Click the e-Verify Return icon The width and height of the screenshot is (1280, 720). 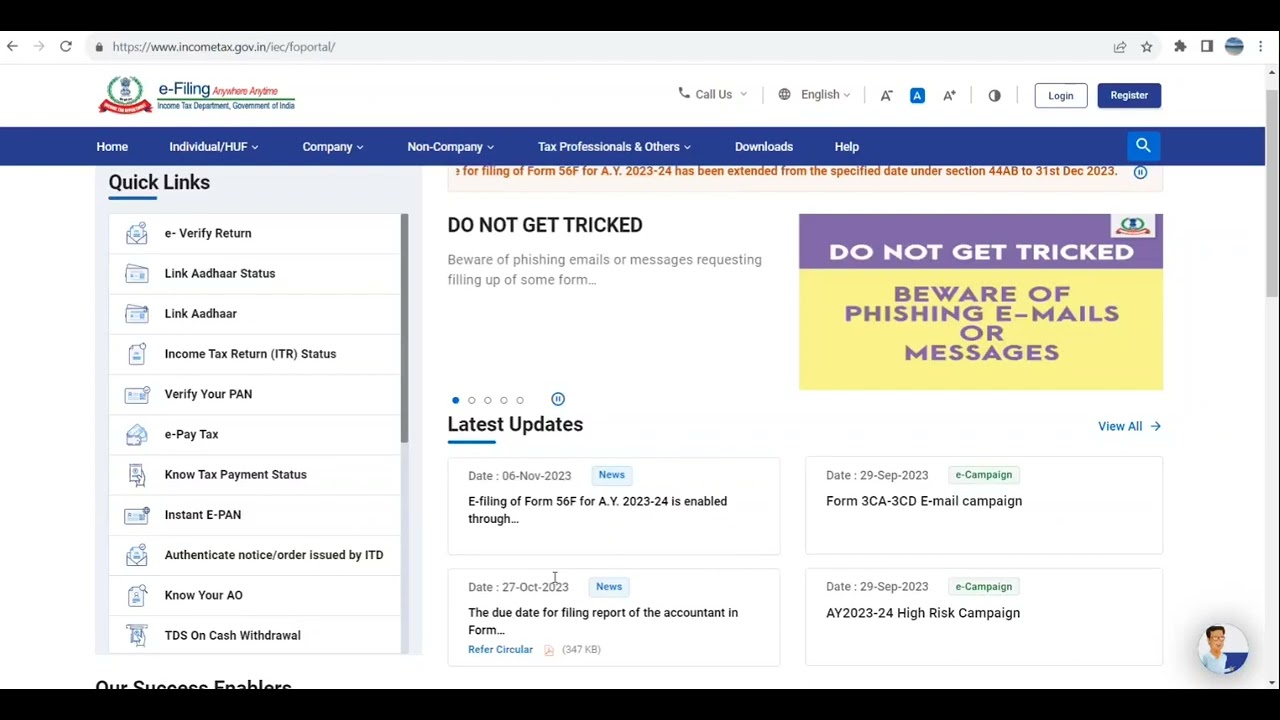pyautogui.click(x=137, y=233)
